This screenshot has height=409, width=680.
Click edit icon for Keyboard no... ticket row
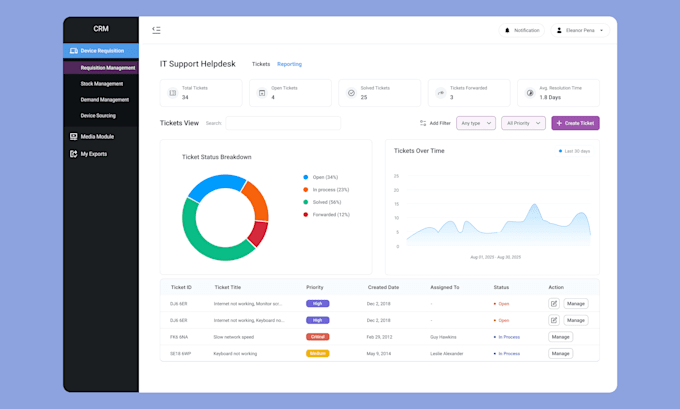(554, 320)
